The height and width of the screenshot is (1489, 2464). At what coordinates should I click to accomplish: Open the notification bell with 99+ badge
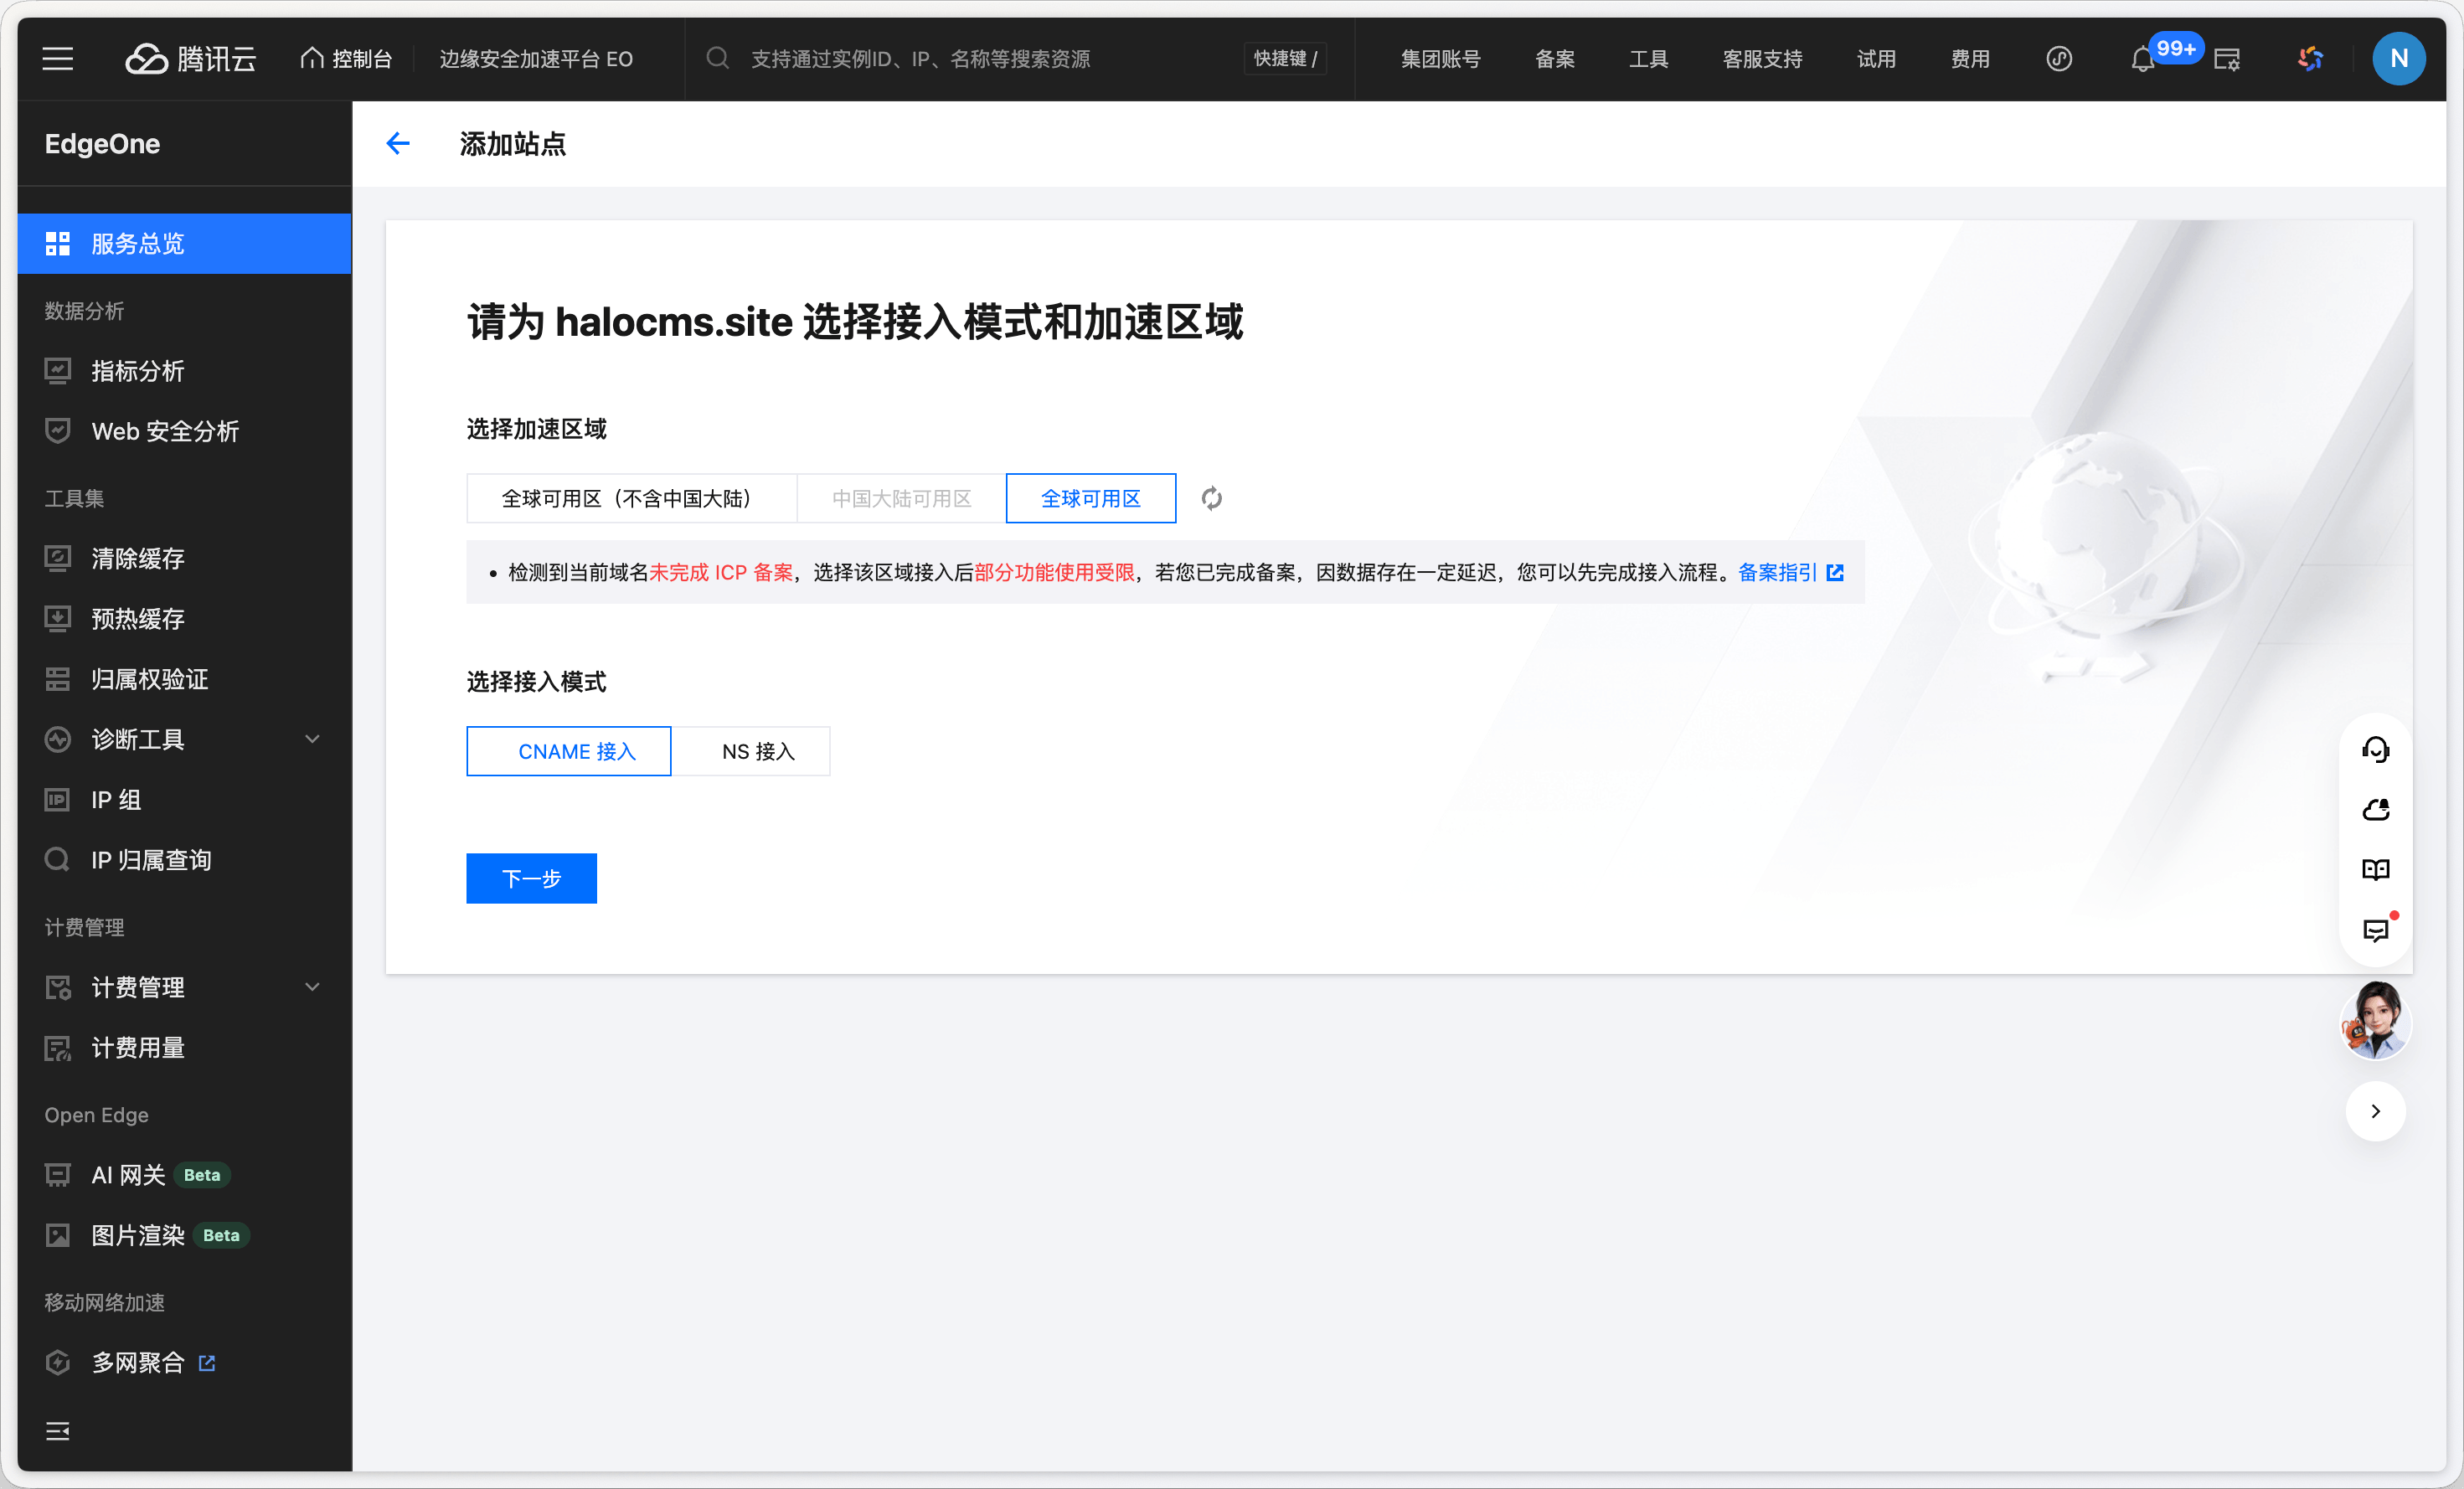tap(2142, 59)
